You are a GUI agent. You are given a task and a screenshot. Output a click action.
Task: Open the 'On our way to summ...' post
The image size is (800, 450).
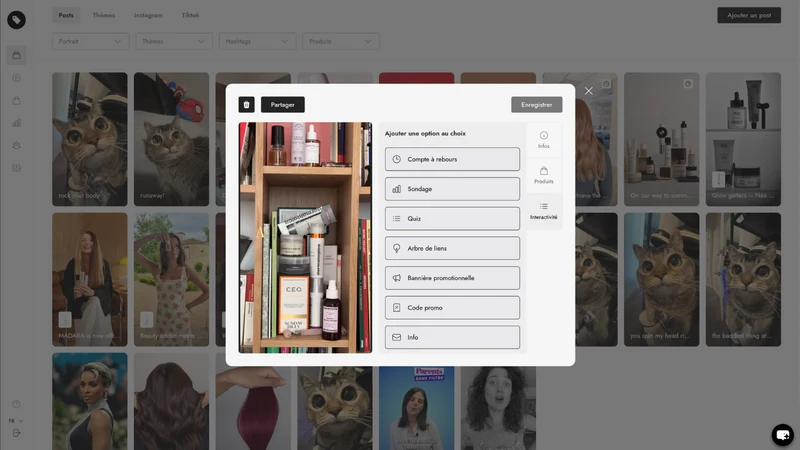pyautogui.click(x=662, y=139)
